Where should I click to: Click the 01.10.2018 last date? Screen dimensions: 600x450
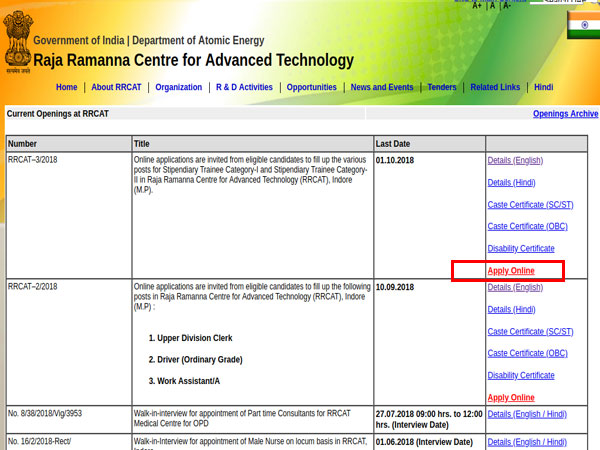(x=395, y=160)
